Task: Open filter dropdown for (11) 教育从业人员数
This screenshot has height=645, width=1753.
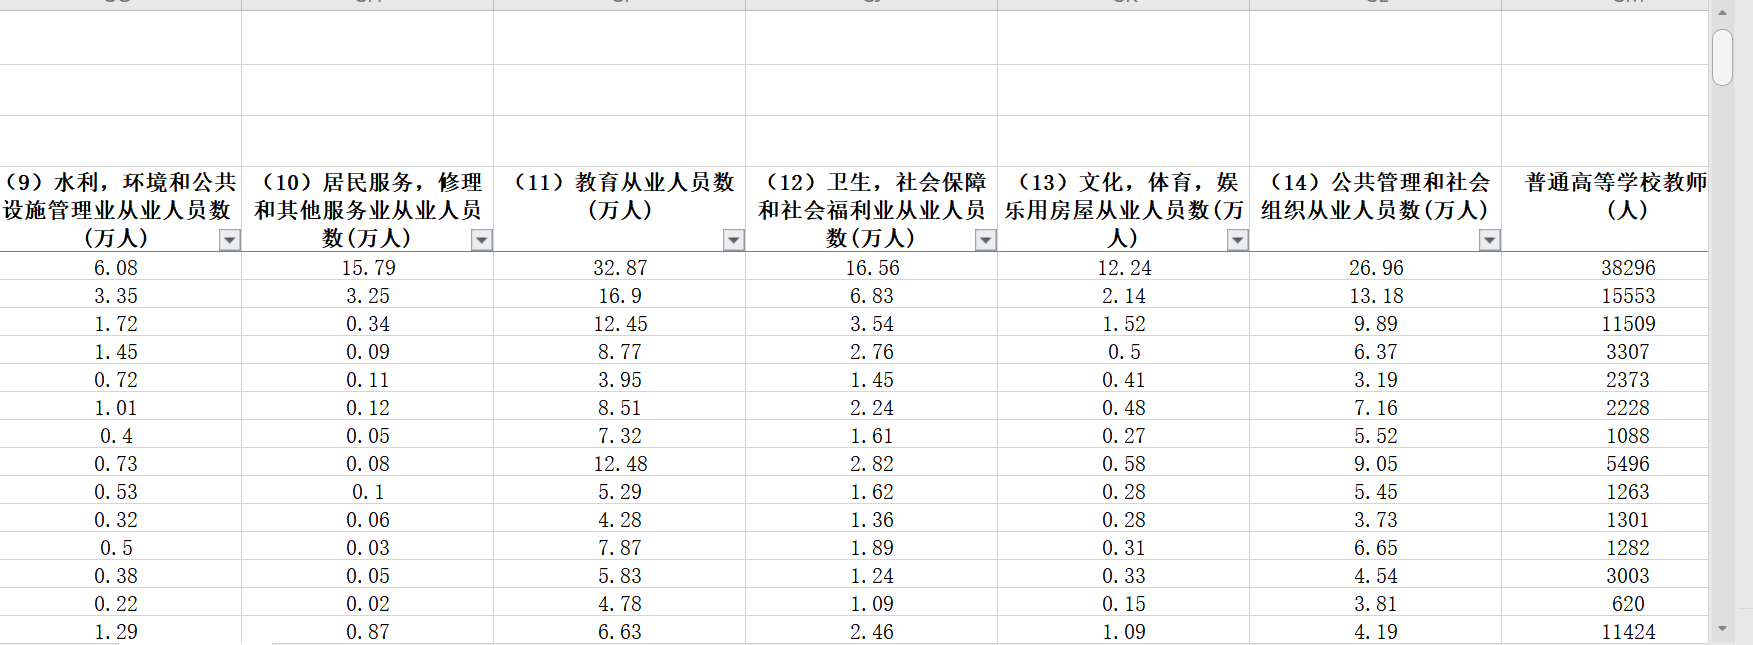Action: 734,240
